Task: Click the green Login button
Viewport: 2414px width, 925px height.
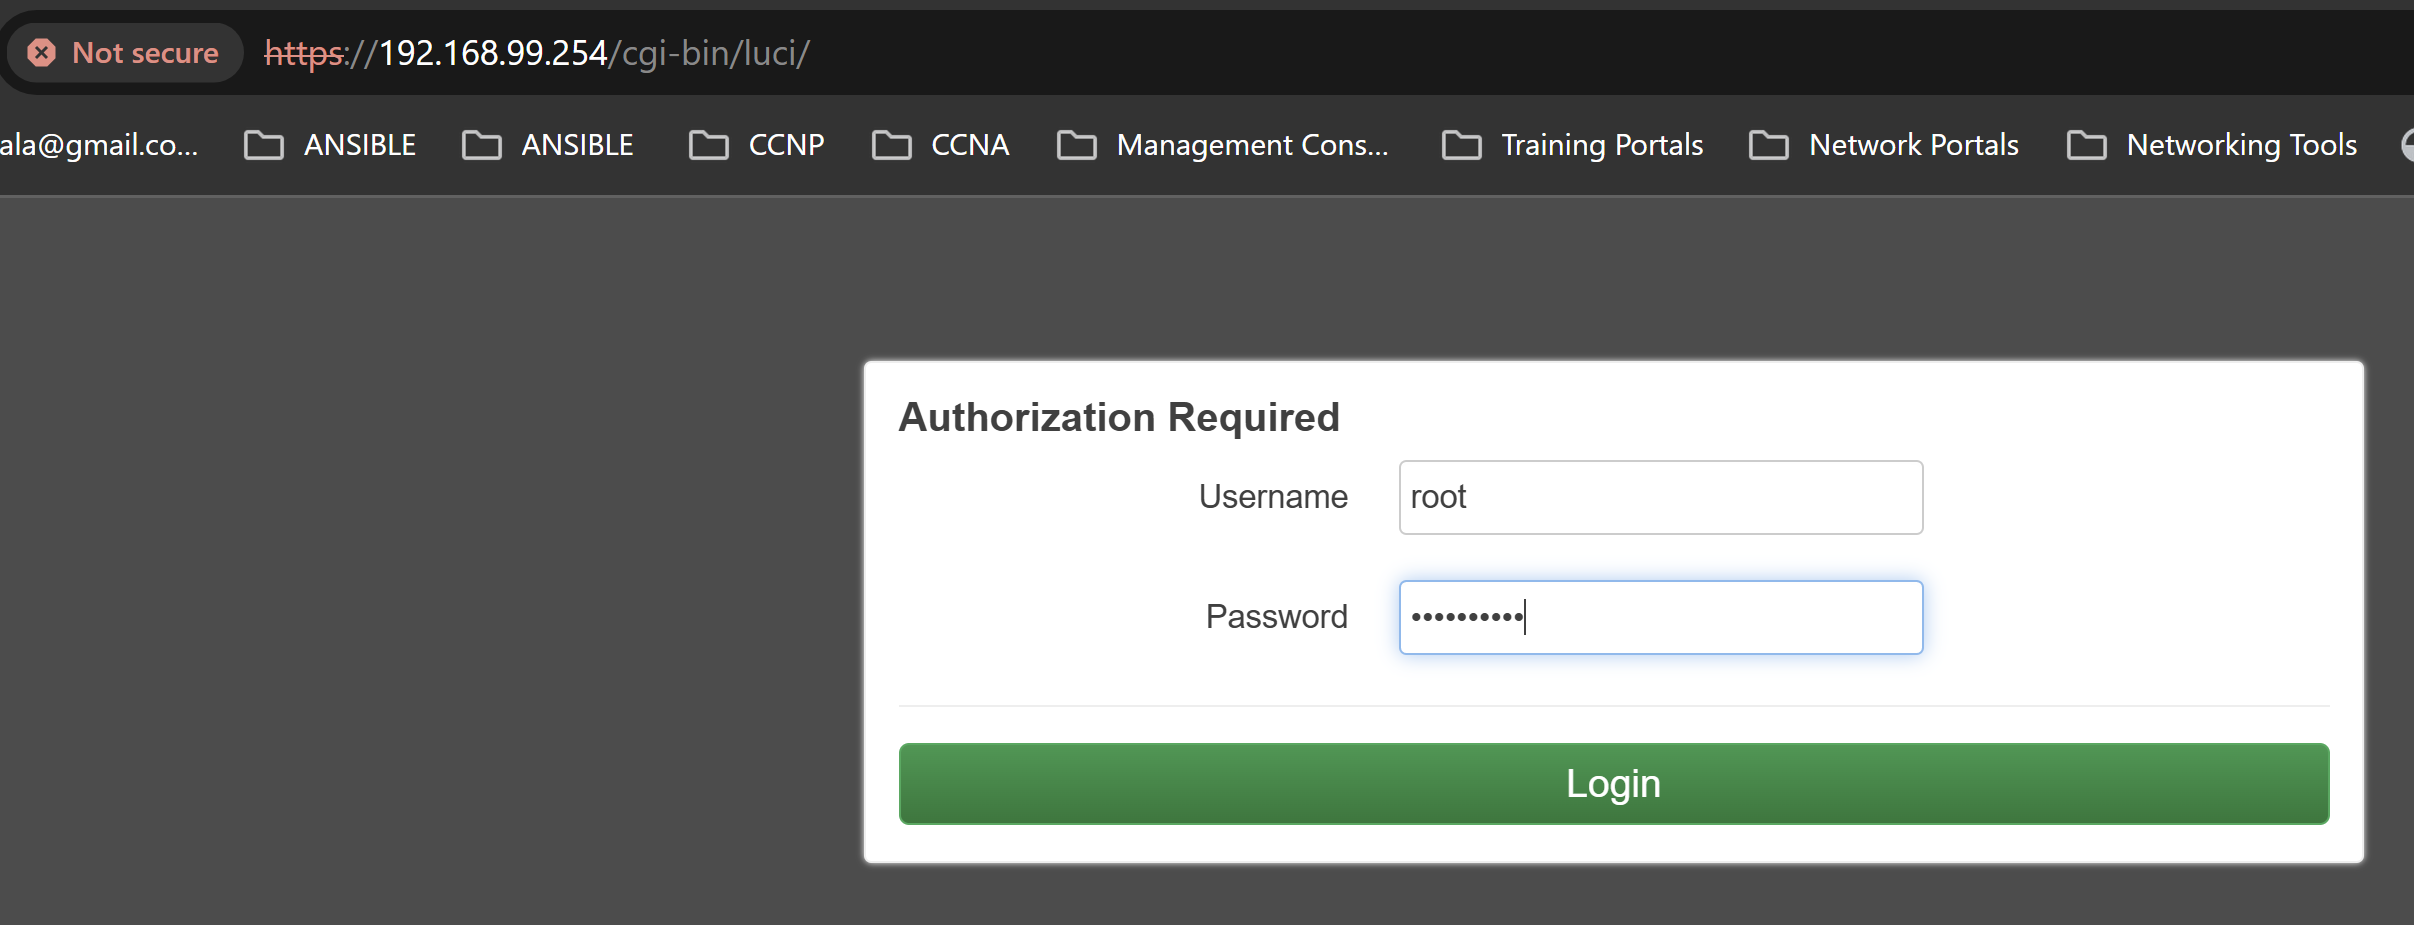Action: [x=1614, y=783]
